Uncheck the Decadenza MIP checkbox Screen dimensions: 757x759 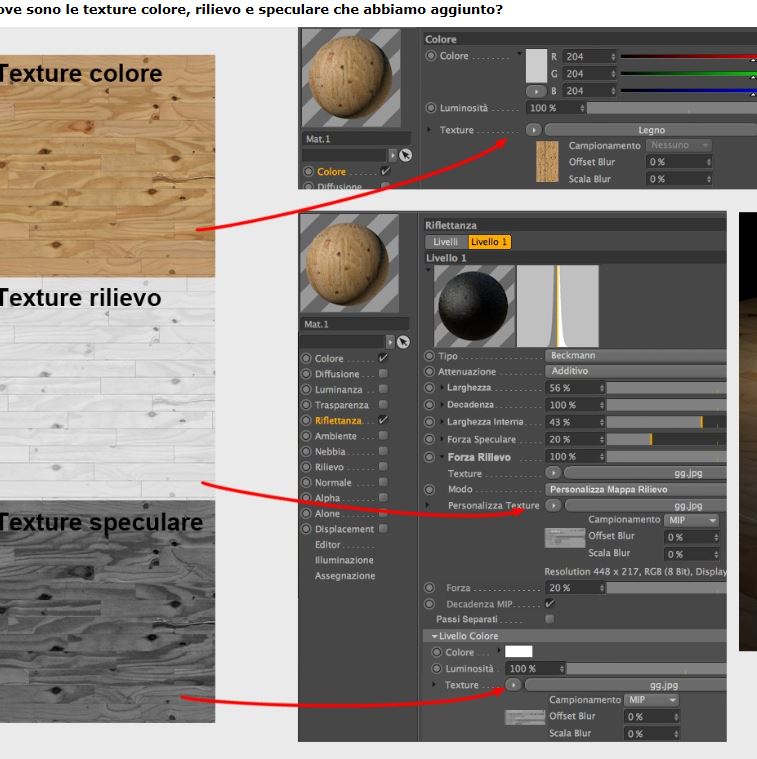[x=549, y=603]
